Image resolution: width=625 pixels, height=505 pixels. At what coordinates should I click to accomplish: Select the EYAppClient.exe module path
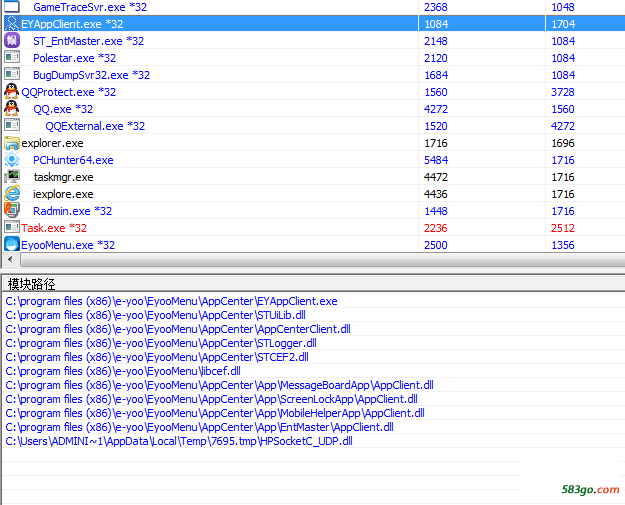coord(171,301)
